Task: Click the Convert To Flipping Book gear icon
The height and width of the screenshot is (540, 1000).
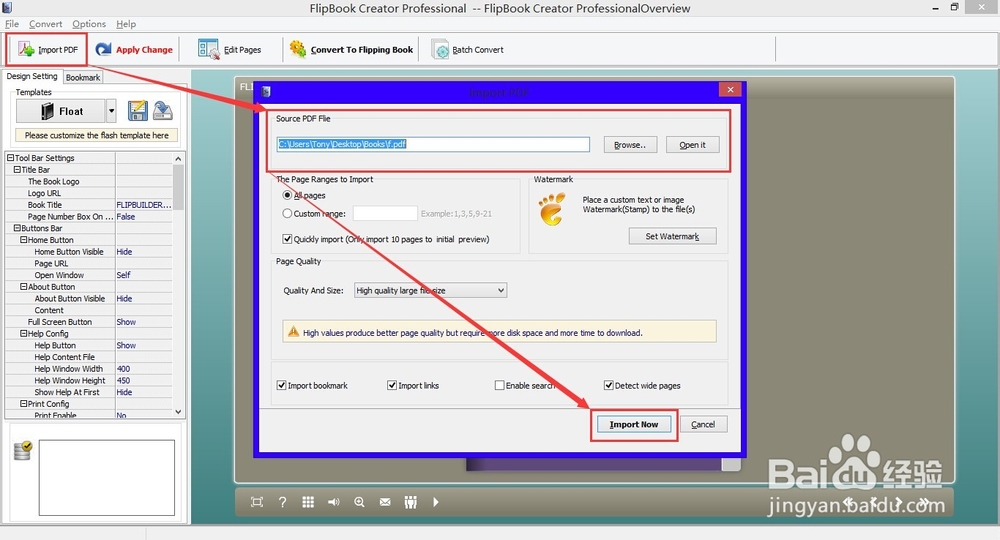Action: (298, 49)
